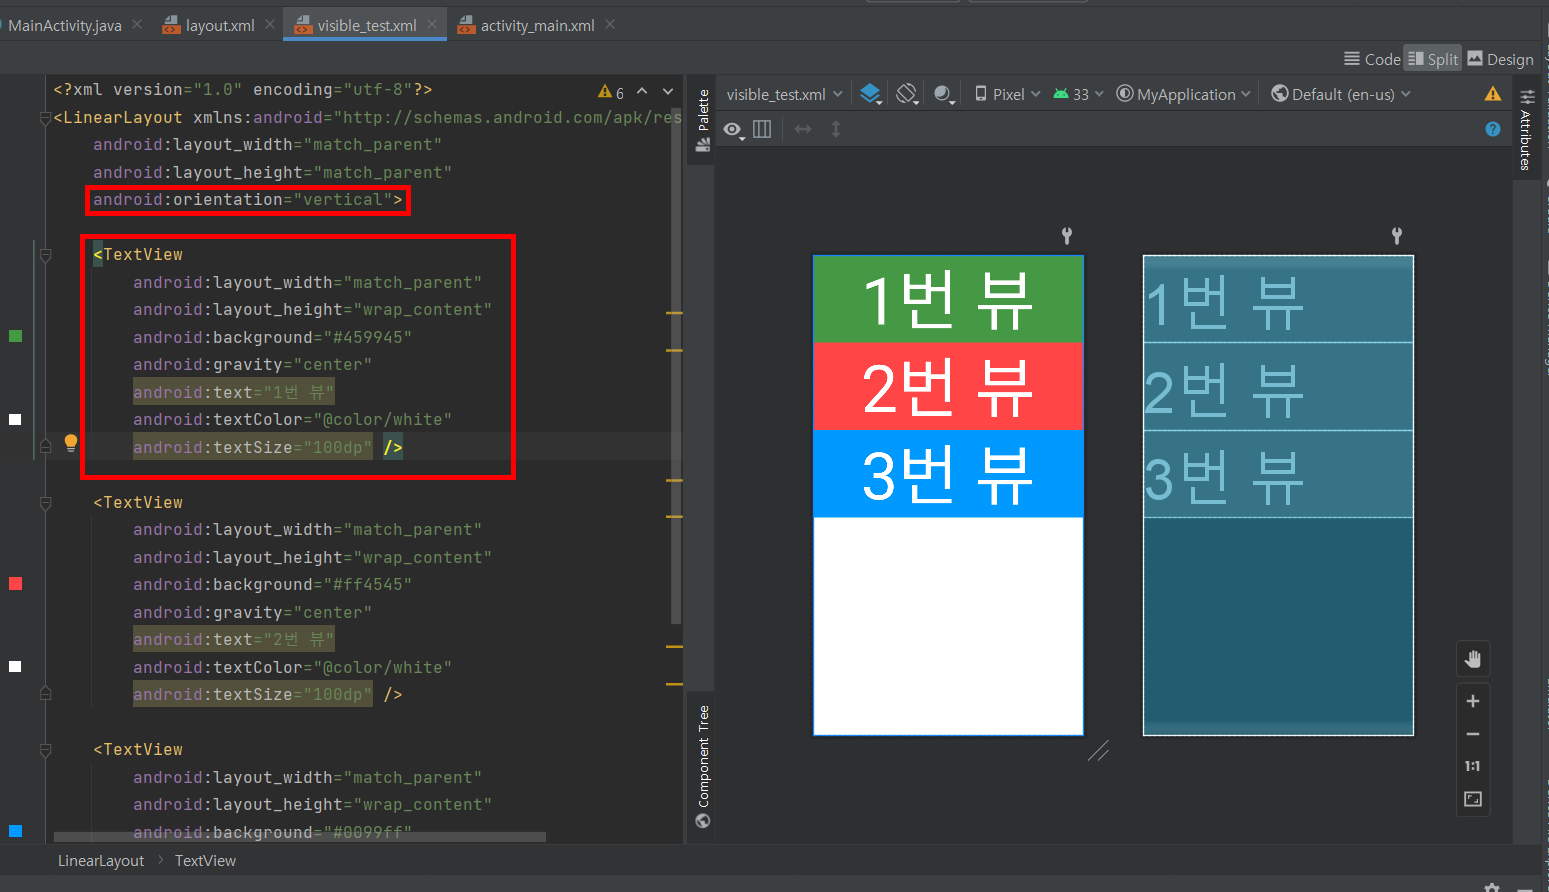Click the zoom to fit screen icon
Image resolution: width=1549 pixels, height=892 pixels.
[1473, 799]
